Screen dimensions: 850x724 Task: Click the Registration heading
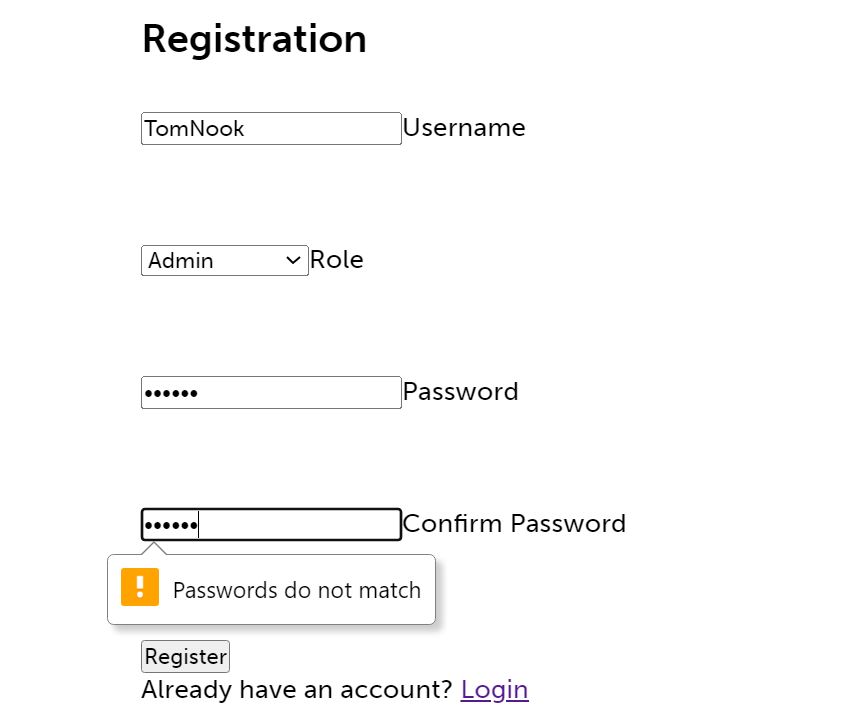(x=254, y=39)
